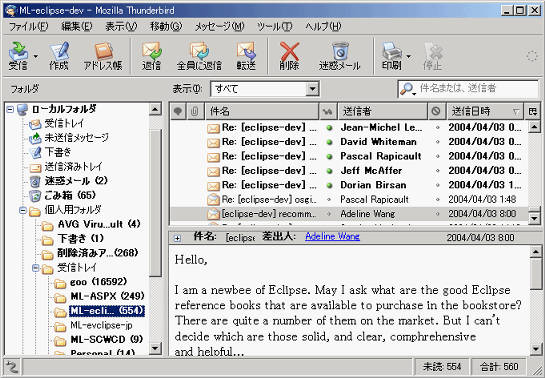
Task: Click the Adeline Wang sender link
Action: (332, 237)
